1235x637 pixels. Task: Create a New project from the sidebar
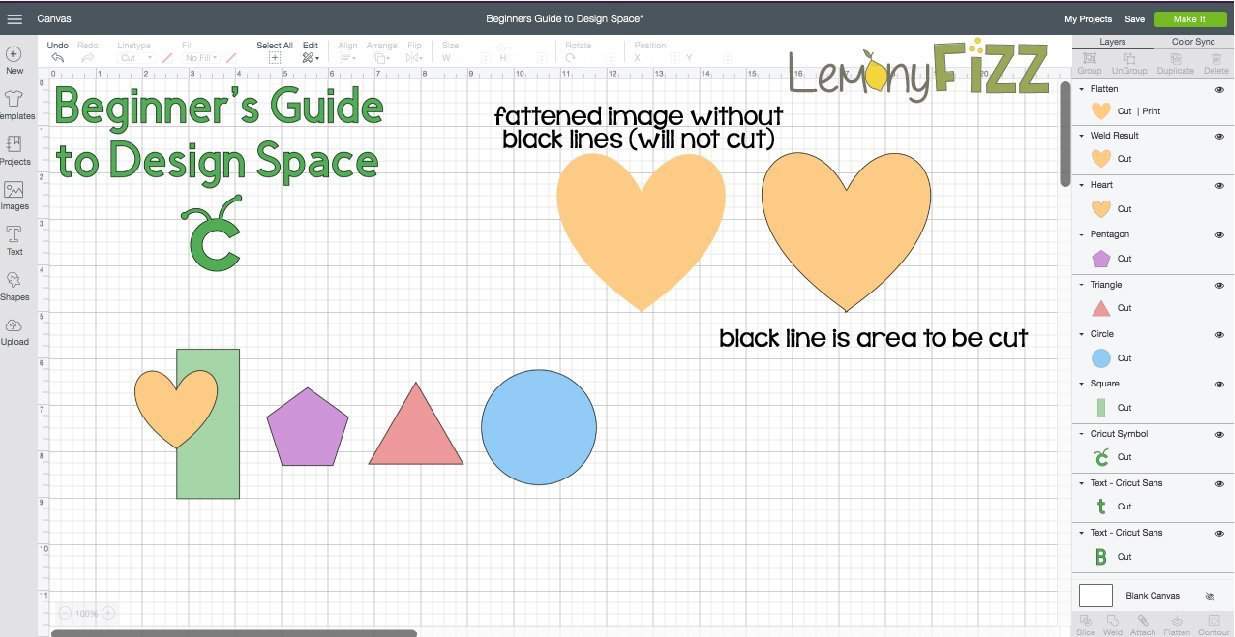tap(14, 60)
